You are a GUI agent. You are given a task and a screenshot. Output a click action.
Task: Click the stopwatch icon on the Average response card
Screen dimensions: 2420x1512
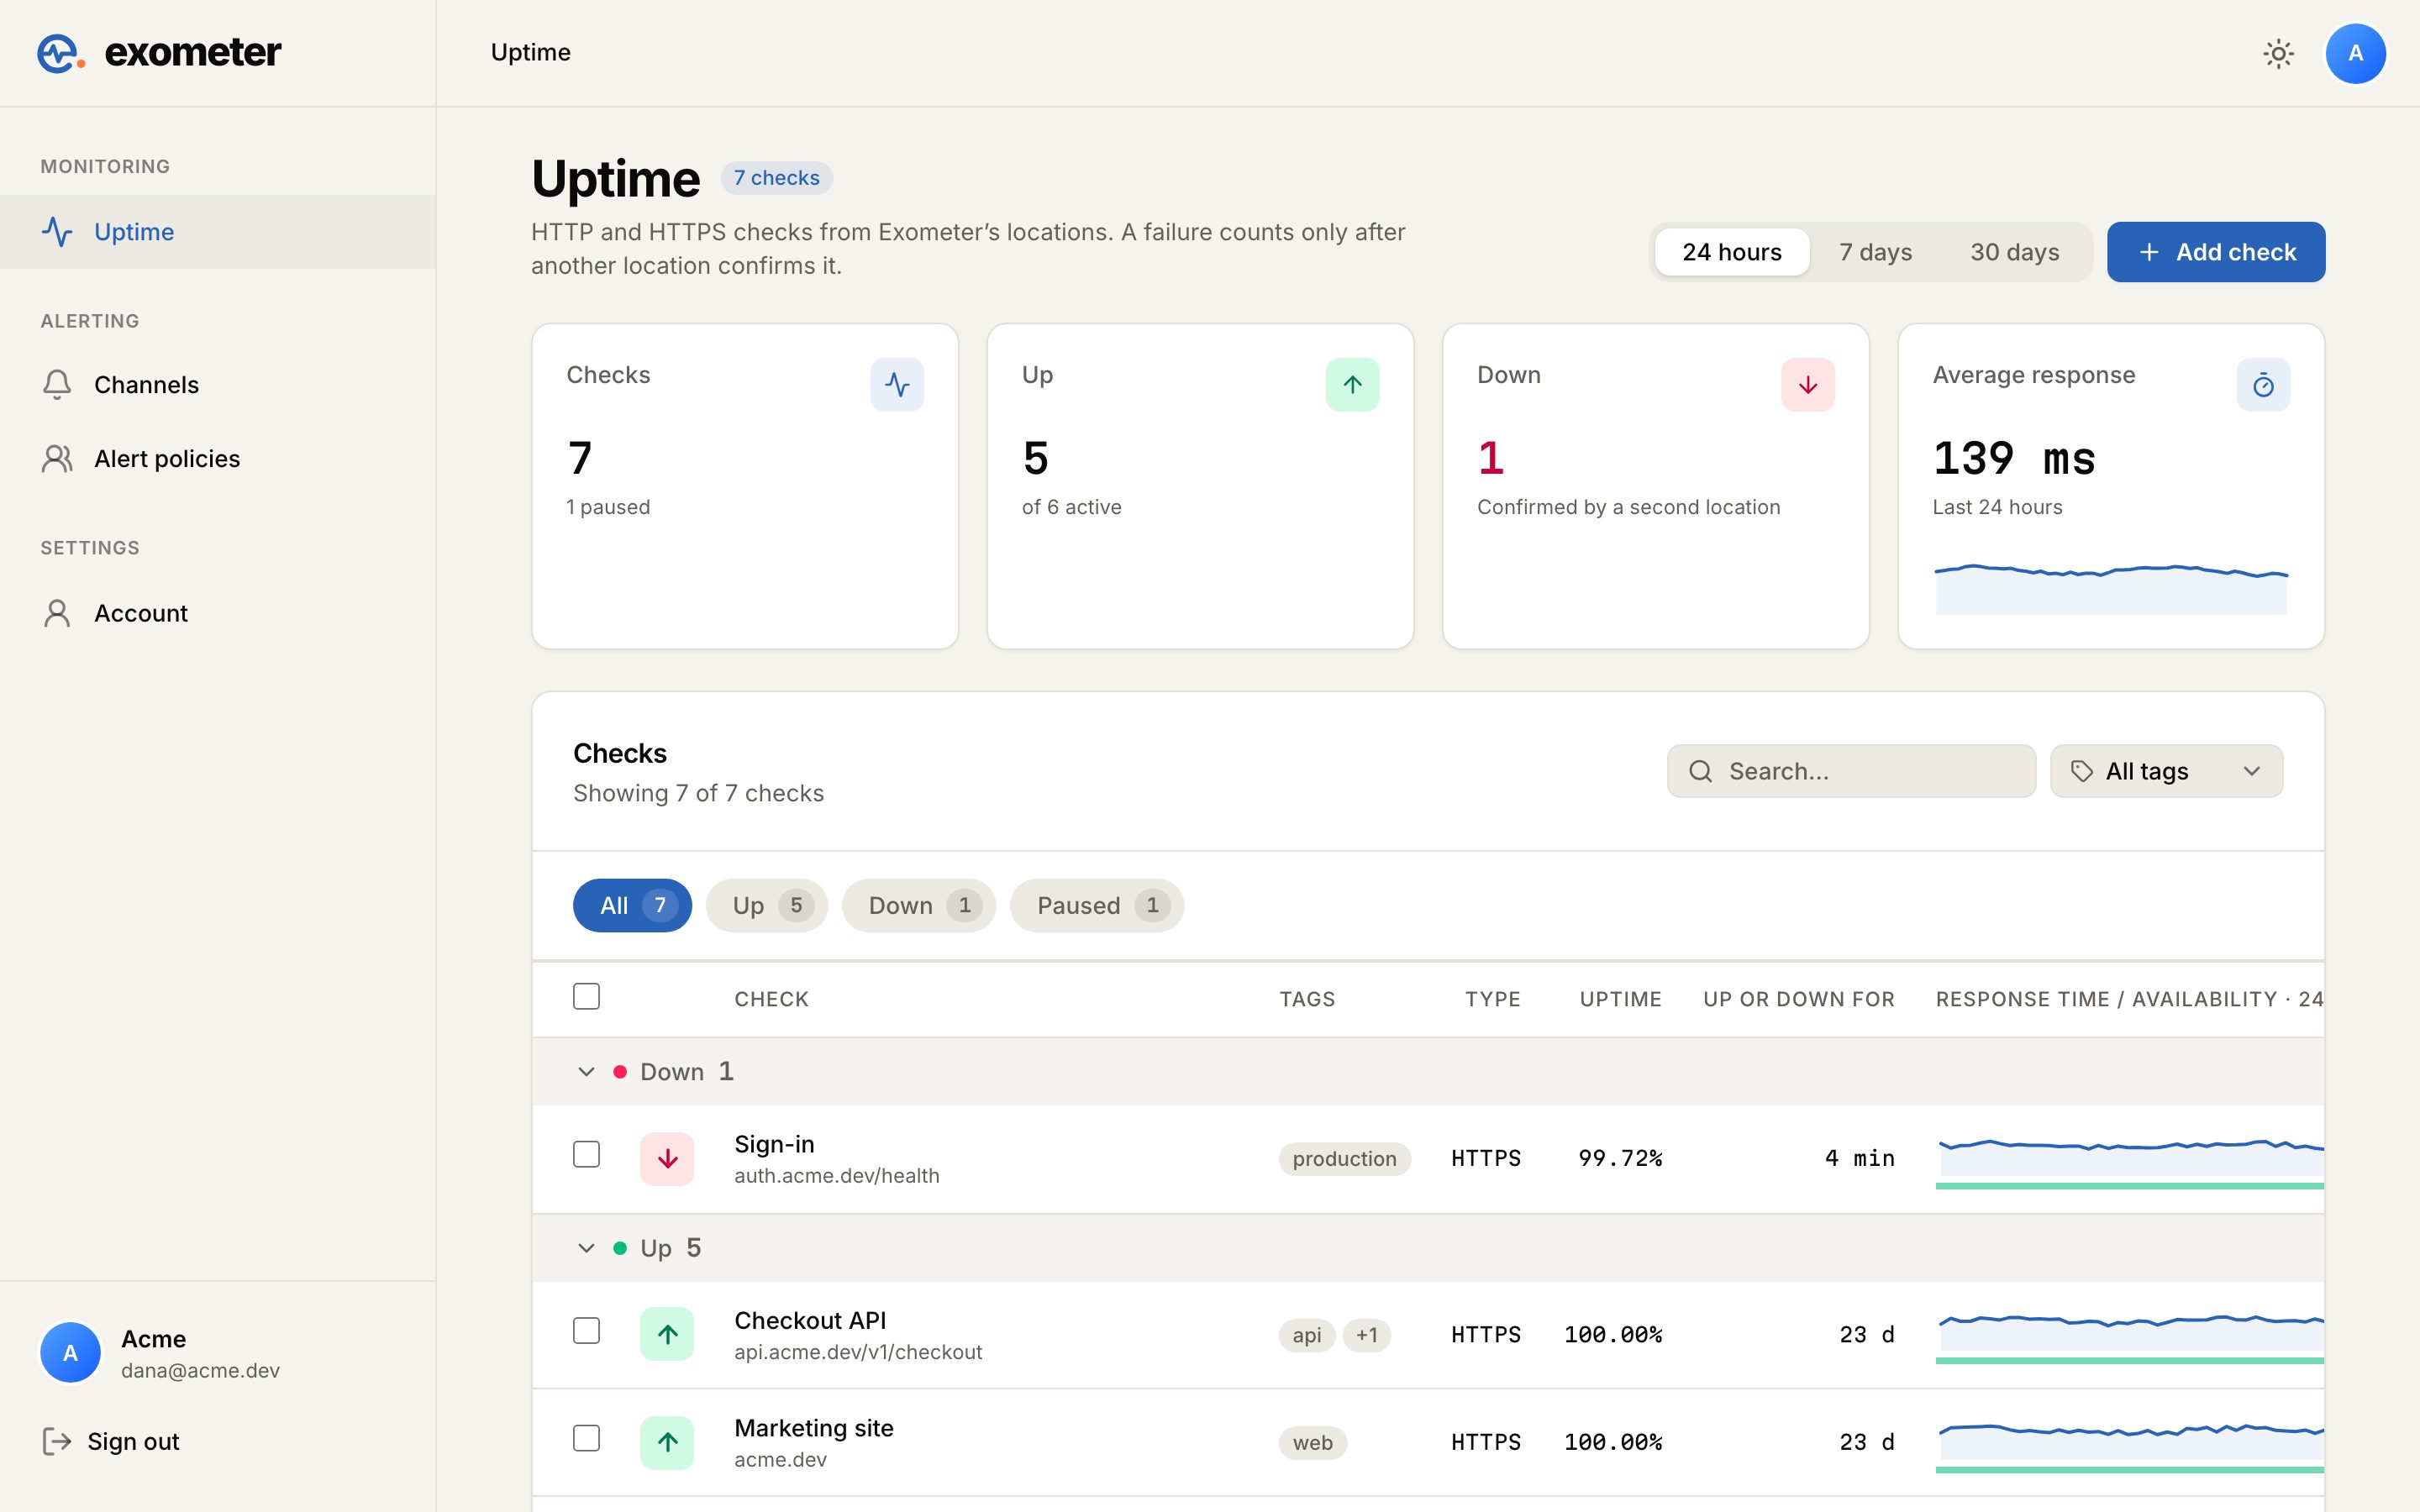point(2263,385)
